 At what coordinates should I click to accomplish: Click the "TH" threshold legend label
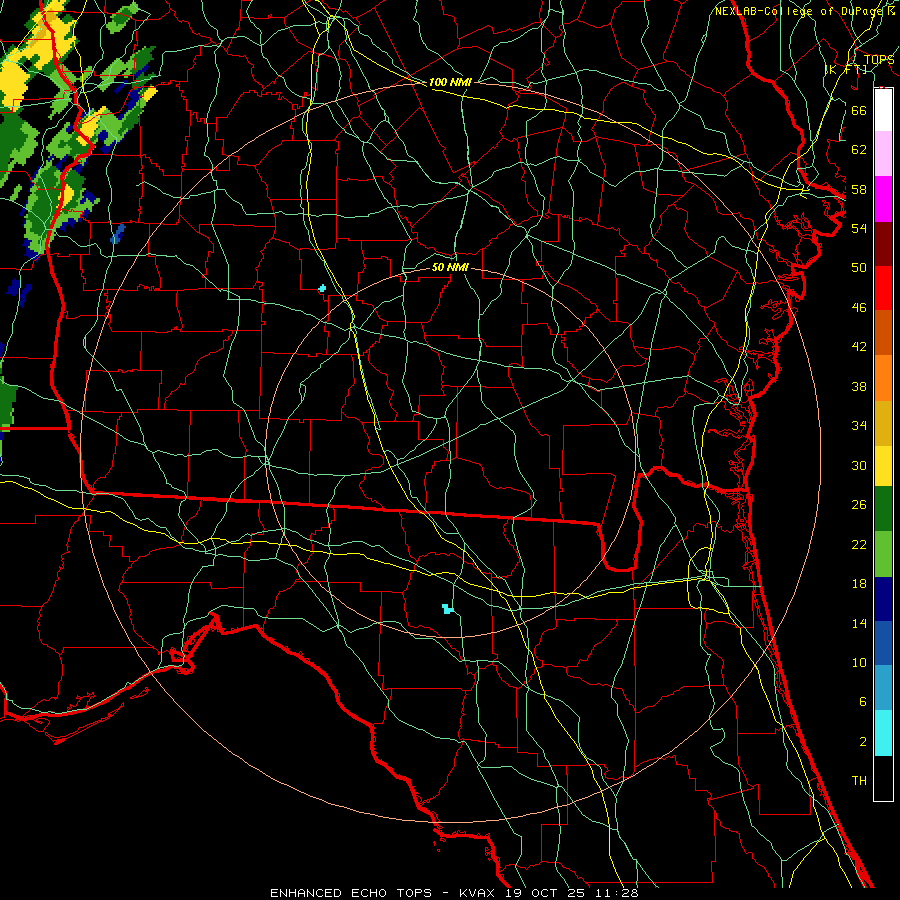(859, 781)
